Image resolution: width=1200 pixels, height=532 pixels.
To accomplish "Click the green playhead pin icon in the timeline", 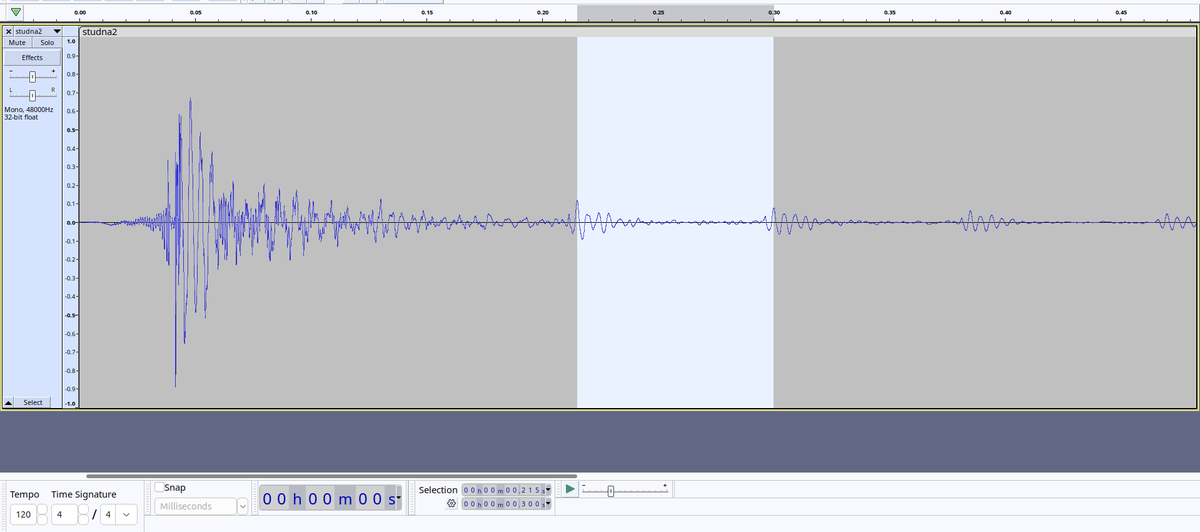I will pyautogui.click(x=15, y=12).
